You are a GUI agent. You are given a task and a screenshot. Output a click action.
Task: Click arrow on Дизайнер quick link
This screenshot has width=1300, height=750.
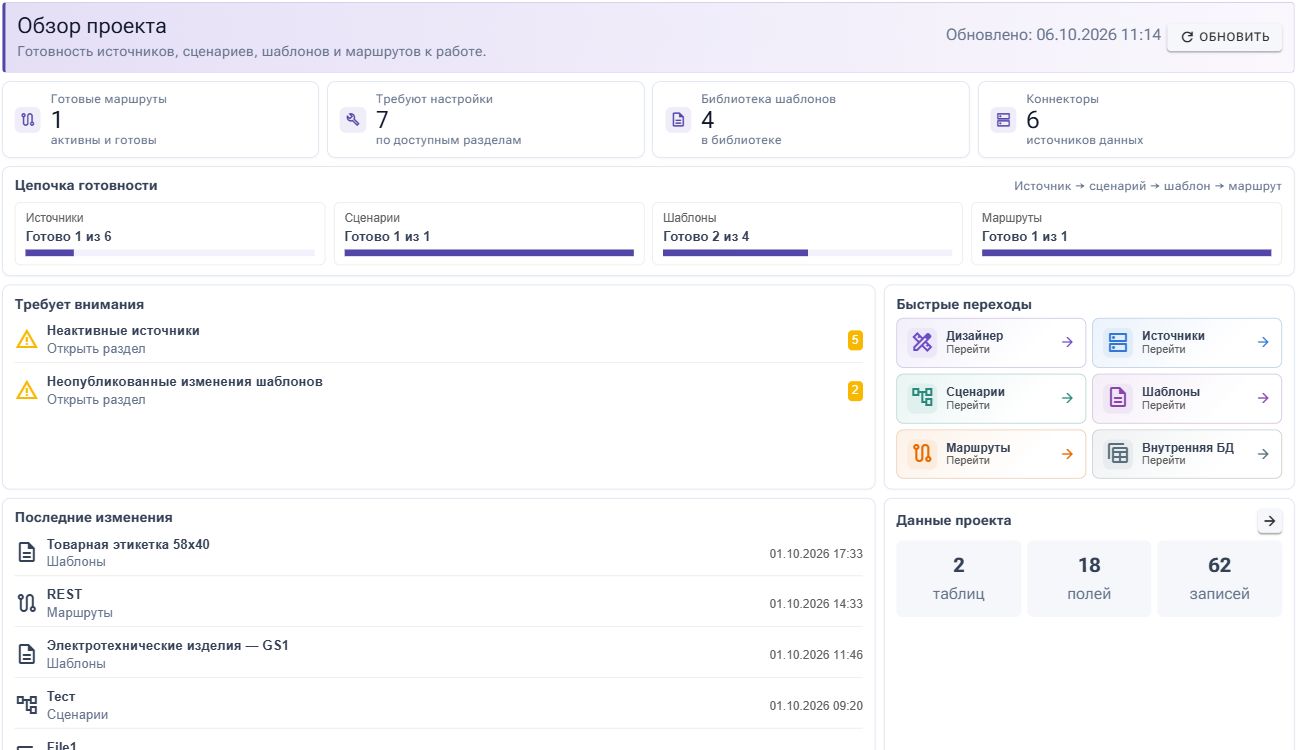(x=1067, y=342)
